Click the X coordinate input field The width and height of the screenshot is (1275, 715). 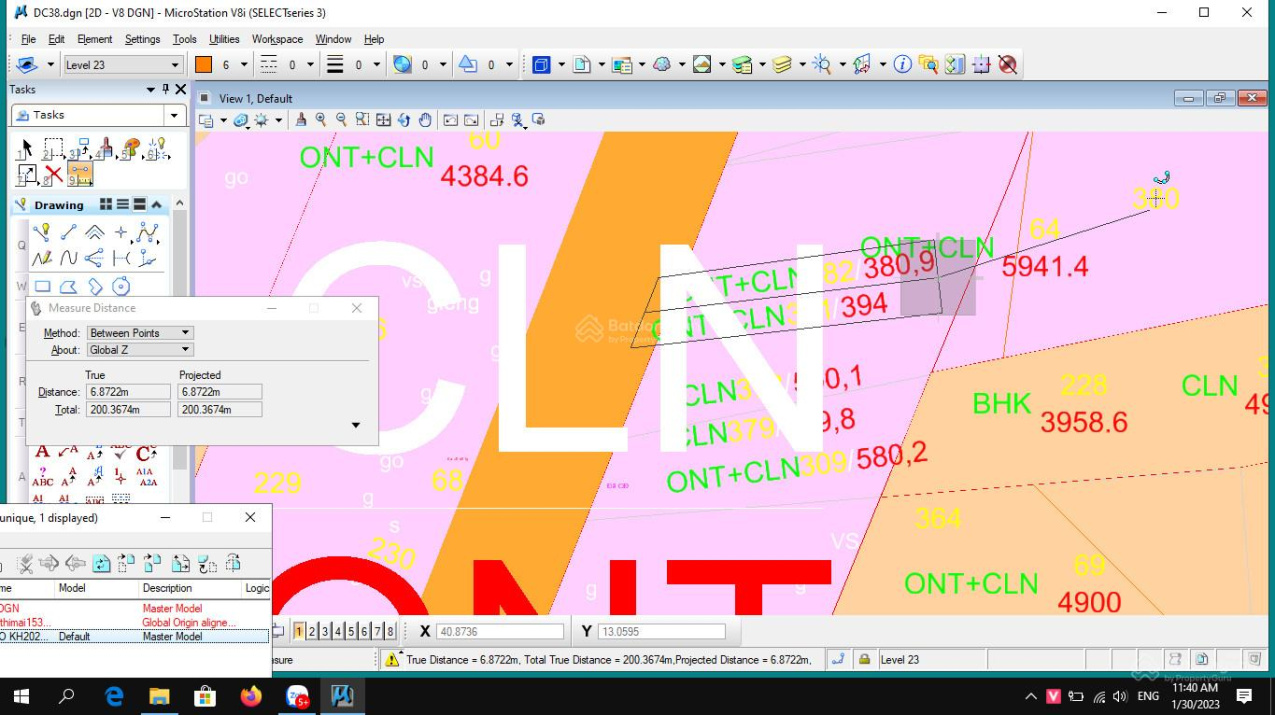point(499,632)
